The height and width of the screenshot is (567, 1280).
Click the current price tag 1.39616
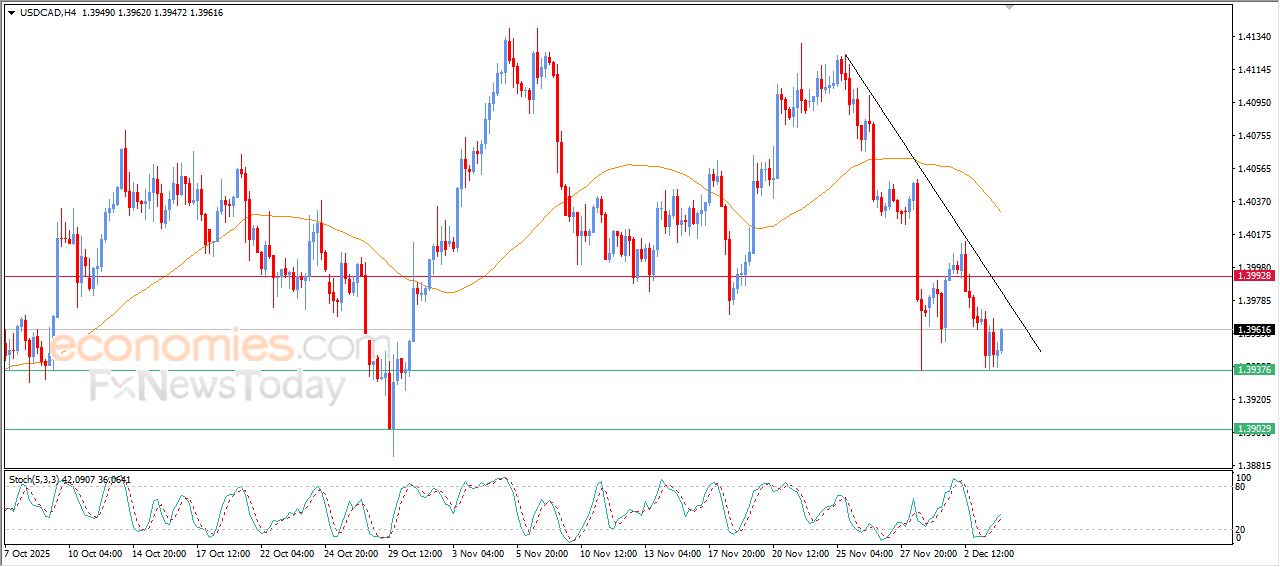point(1253,329)
